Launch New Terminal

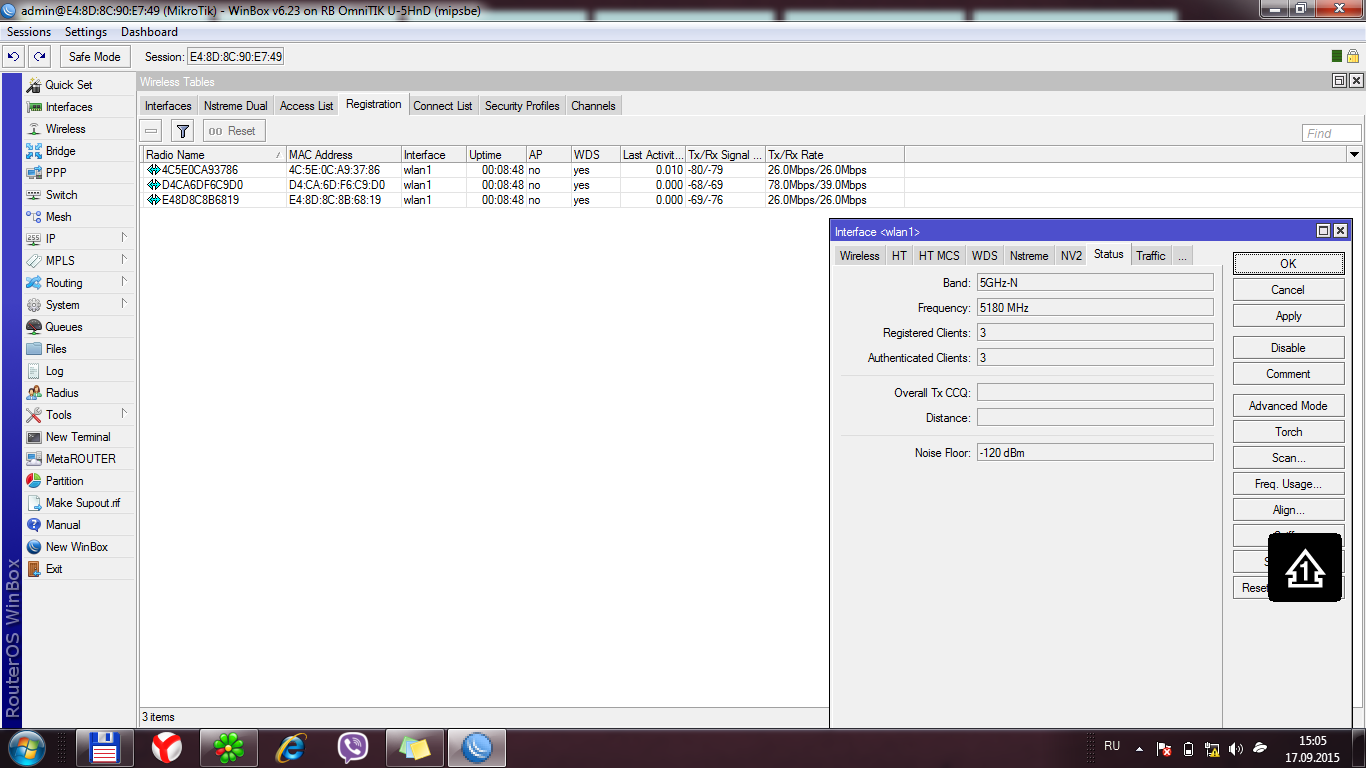pos(78,437)
